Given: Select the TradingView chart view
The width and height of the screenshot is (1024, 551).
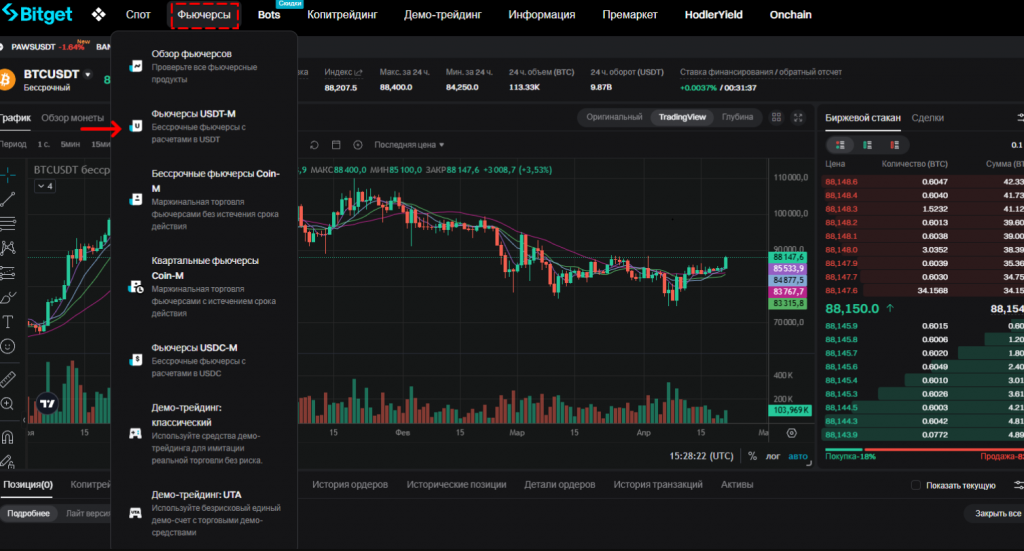Looking at the screenshot, I should 682,117.
